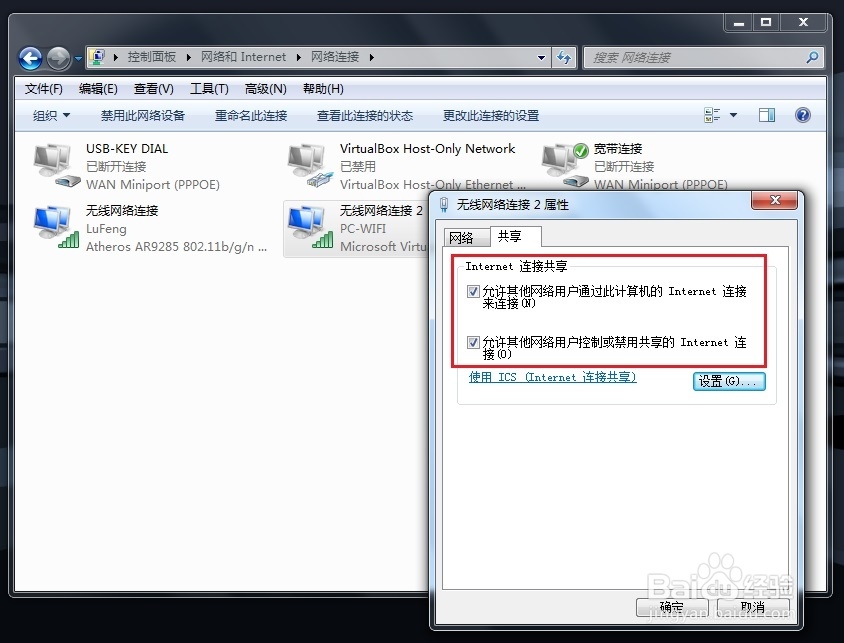Select 控制面板 breadcrumb in address bar
Image resolution: width=844 pixels, height=643 pixels.
click(151, 57)
